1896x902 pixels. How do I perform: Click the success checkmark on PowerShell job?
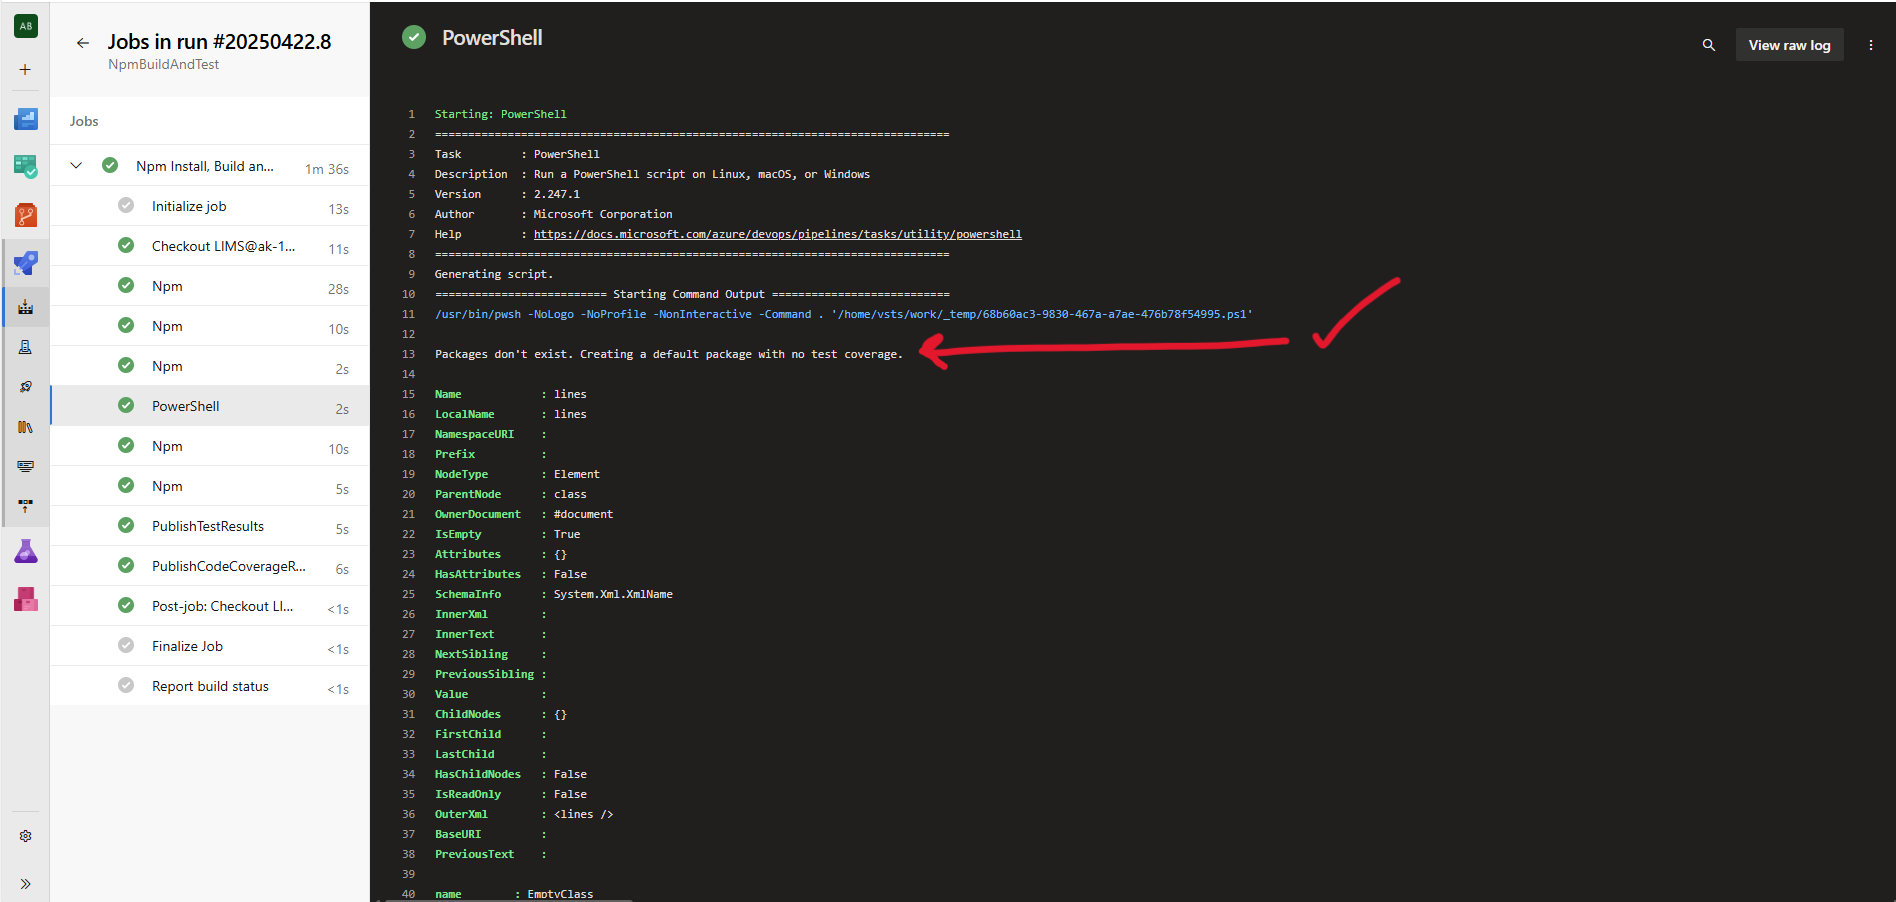[413, 36]
